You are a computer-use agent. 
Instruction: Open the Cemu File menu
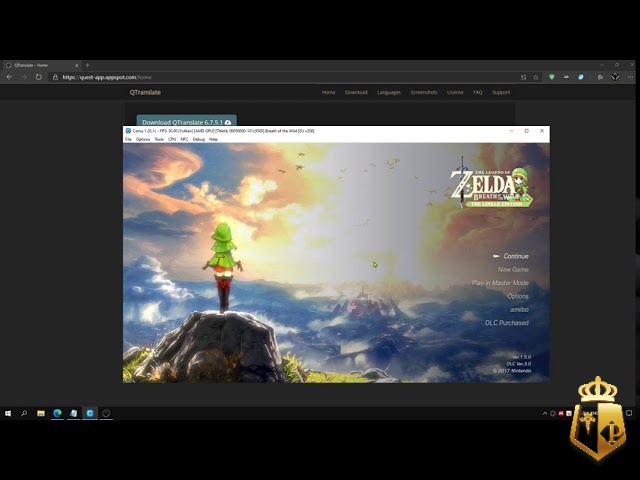pyautogui.click(x=128, y=139)
